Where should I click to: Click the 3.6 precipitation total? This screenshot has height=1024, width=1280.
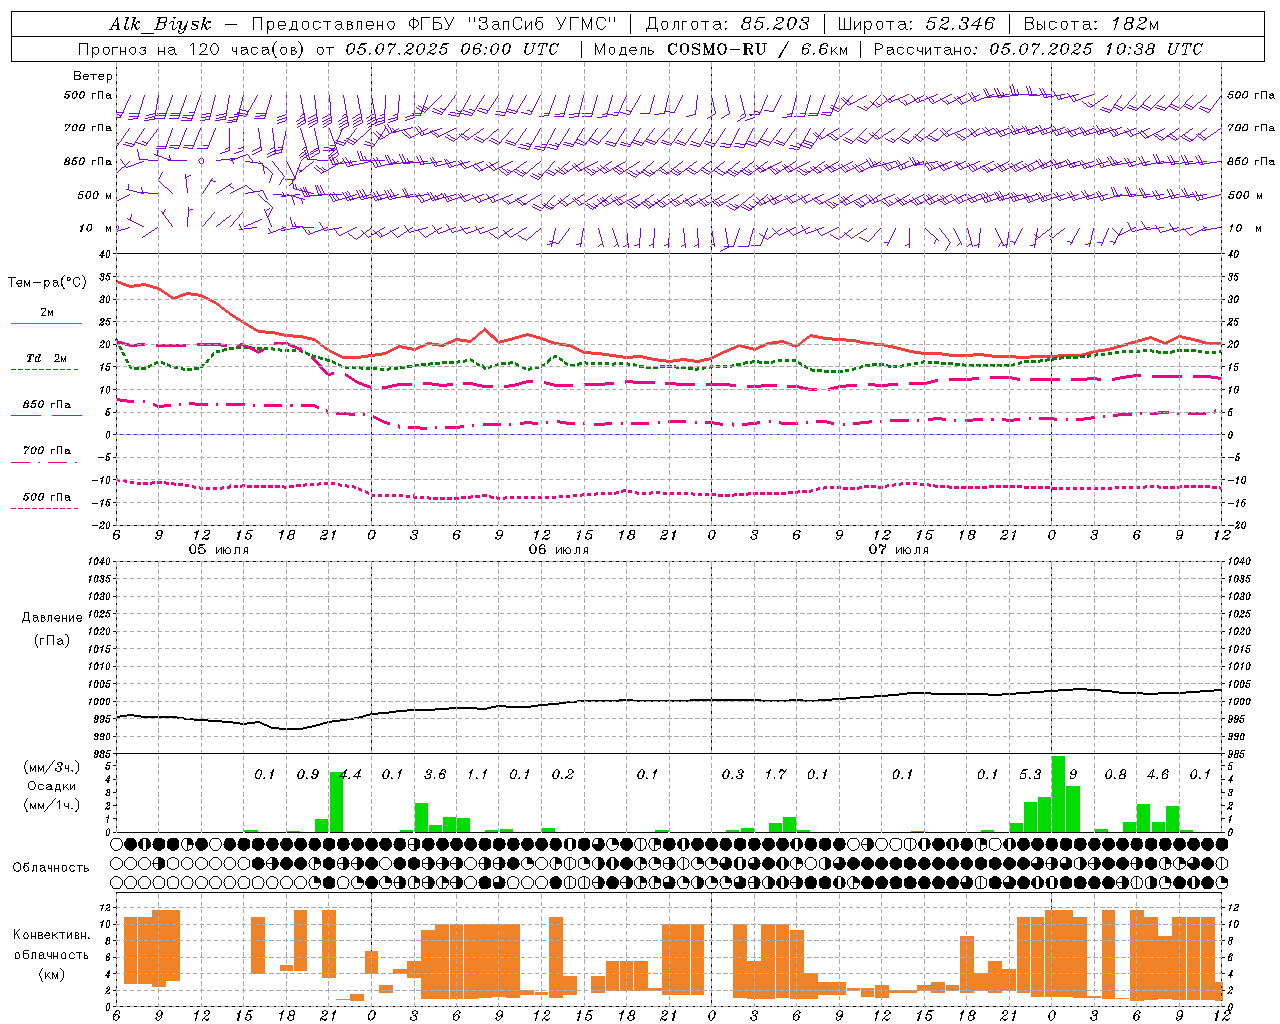[x=435, y=774]
